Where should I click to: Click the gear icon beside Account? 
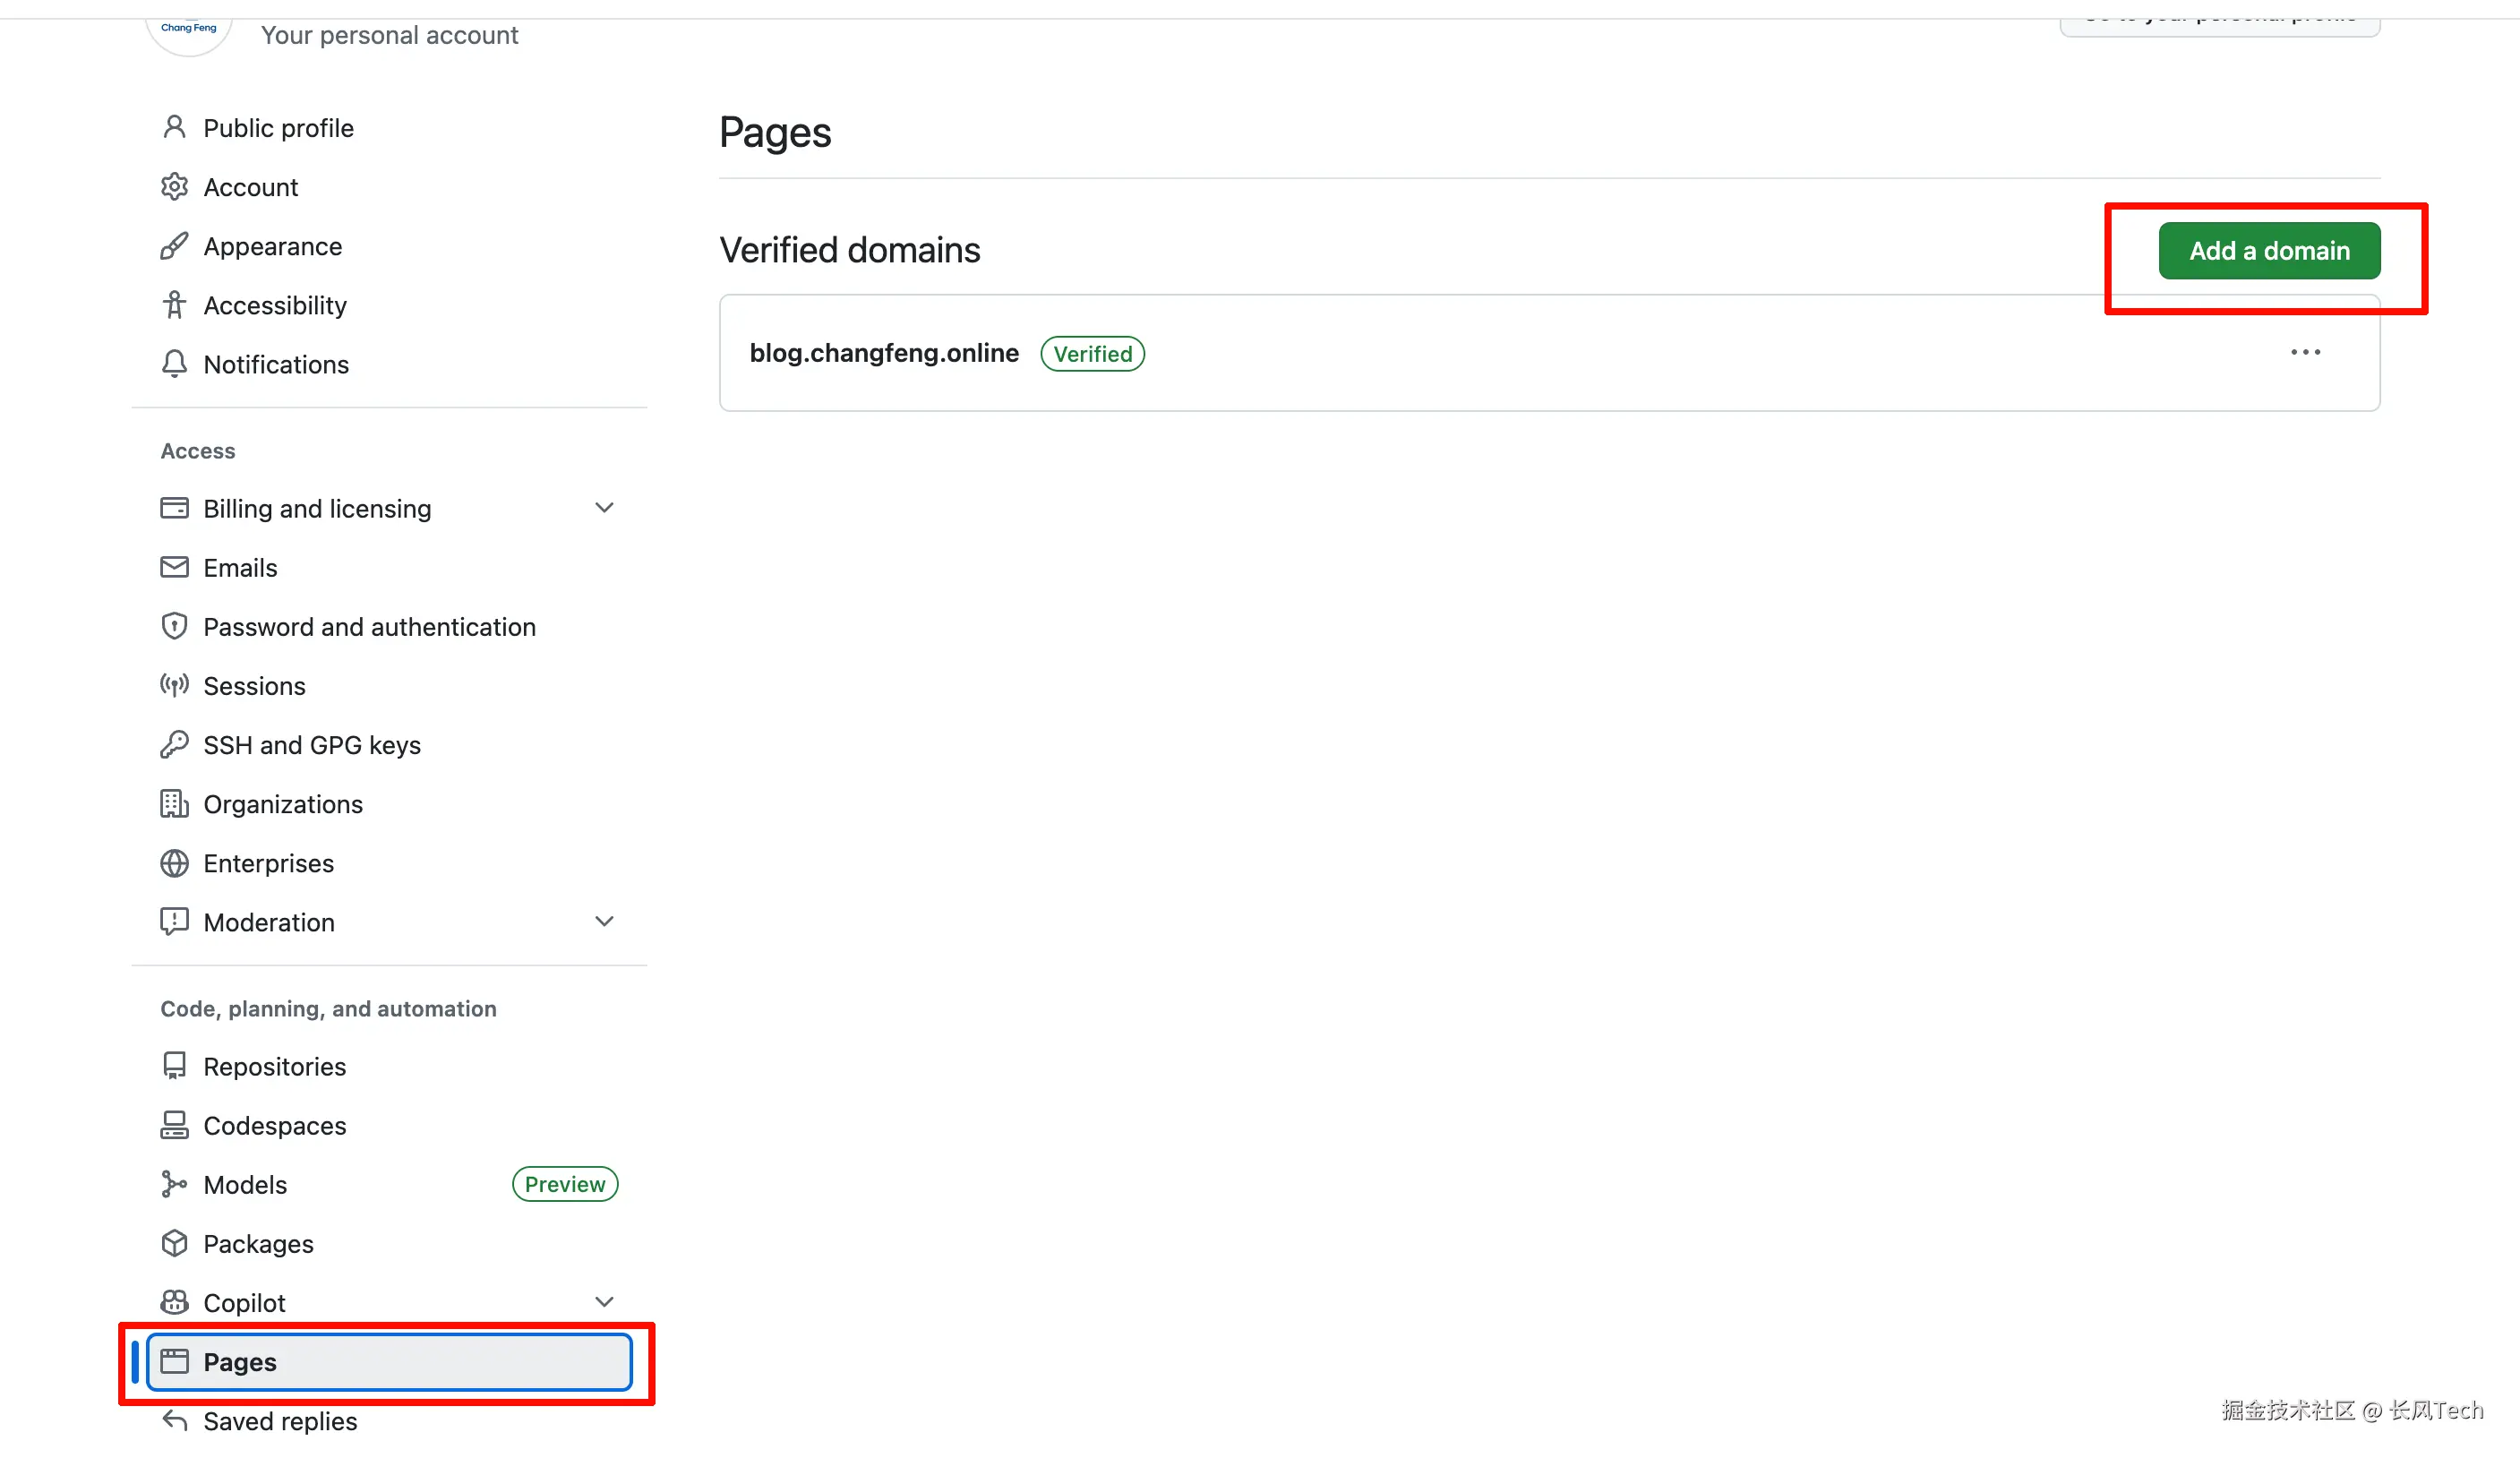point(174,187)
